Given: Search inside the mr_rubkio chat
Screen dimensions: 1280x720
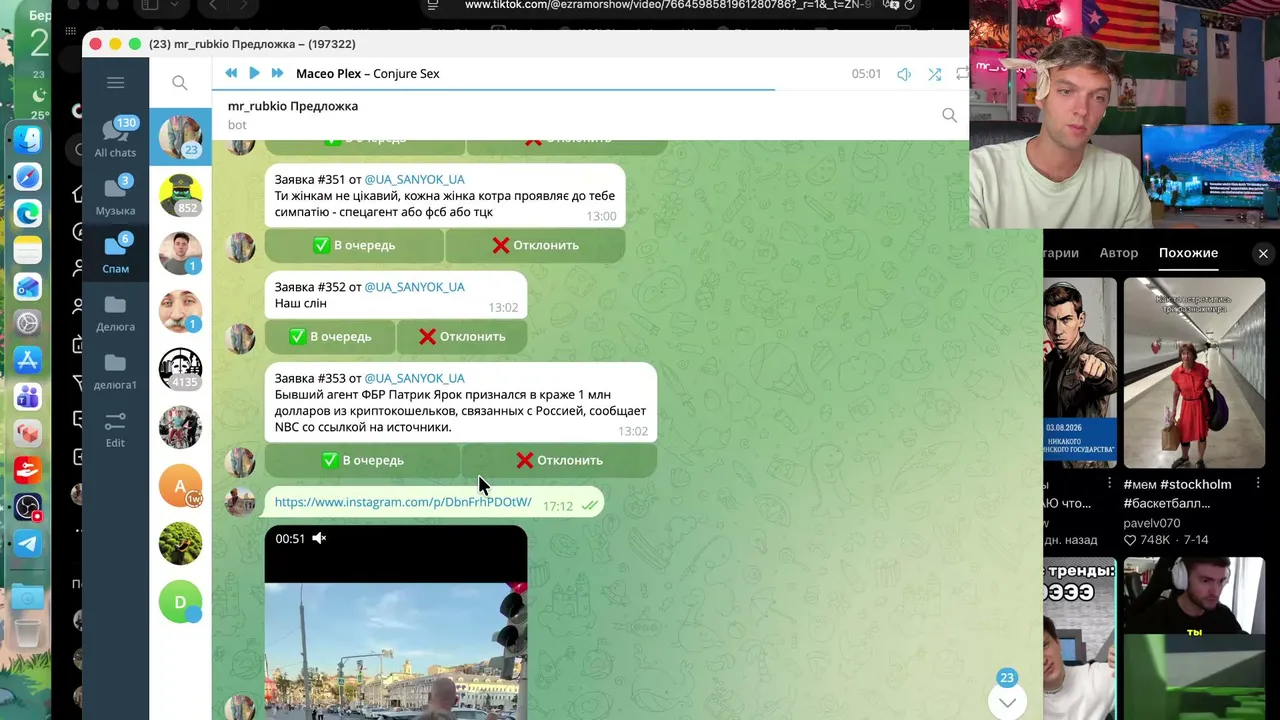Looking at the screenshot, I should pyautogui.click(x=949, y=115).
